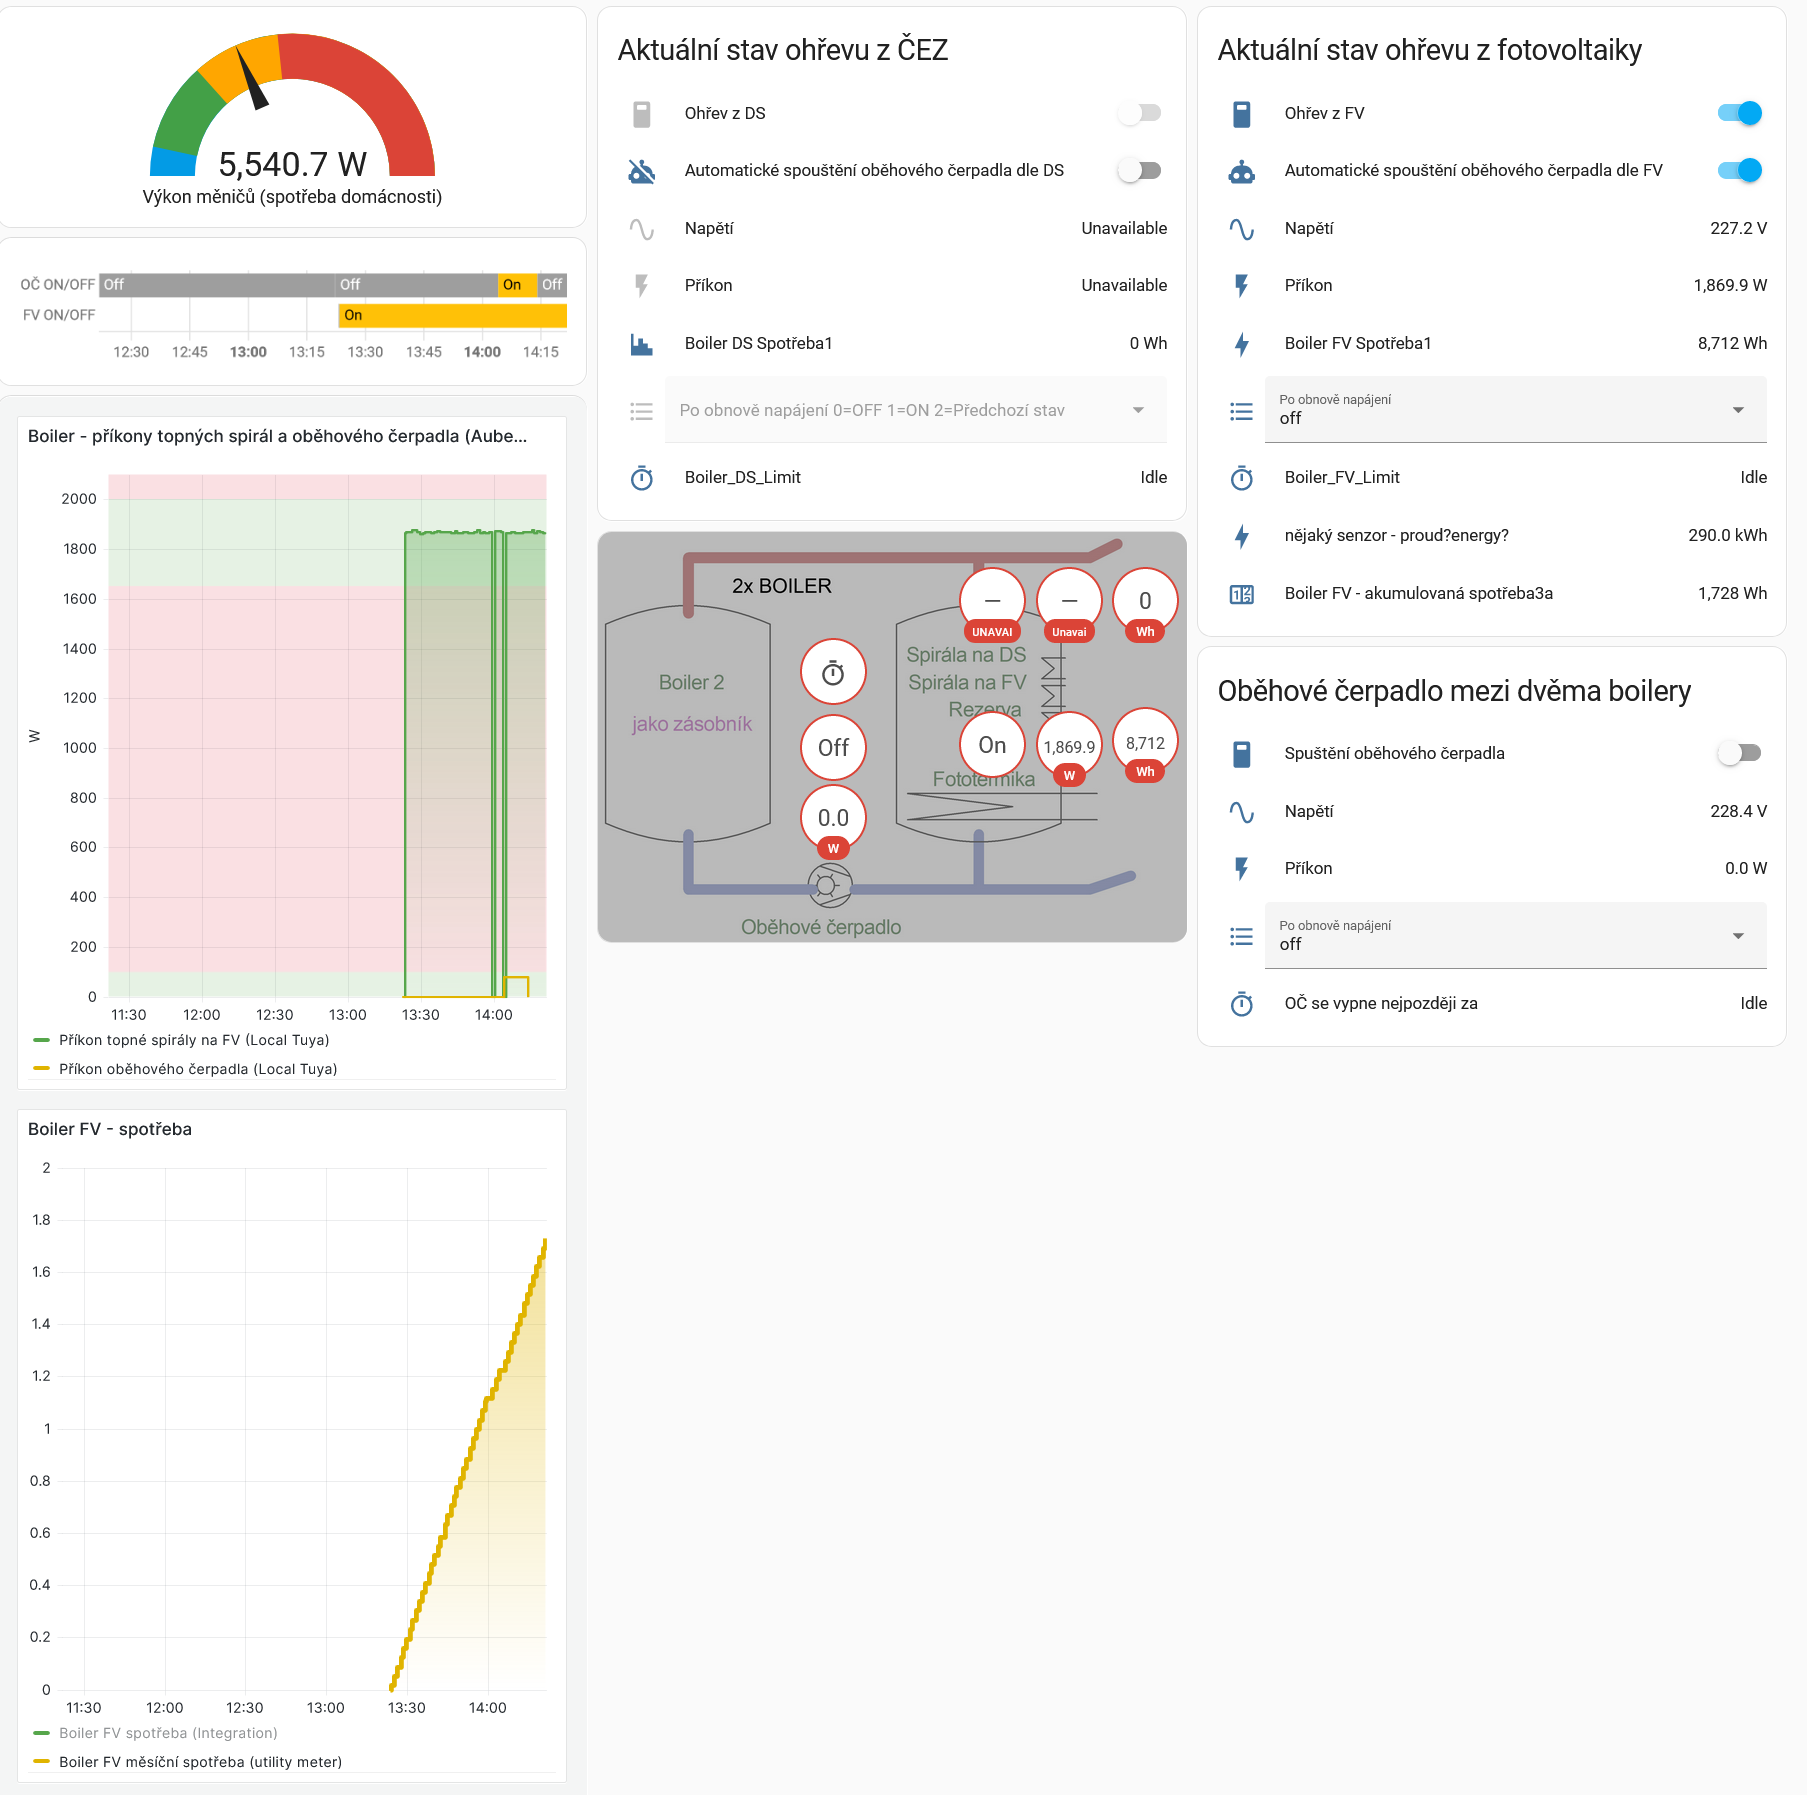Click the yellow On bar in FV ON/OFF history

coord(452,315)
